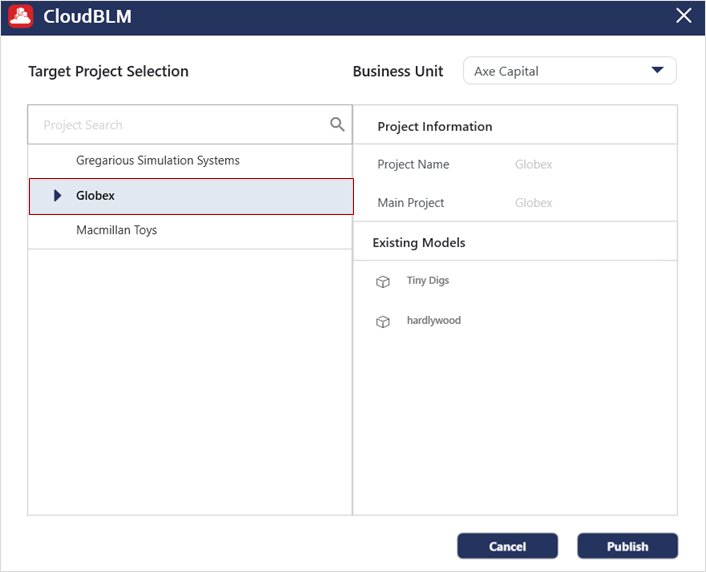Click the Project Information section header

(434, 127)
